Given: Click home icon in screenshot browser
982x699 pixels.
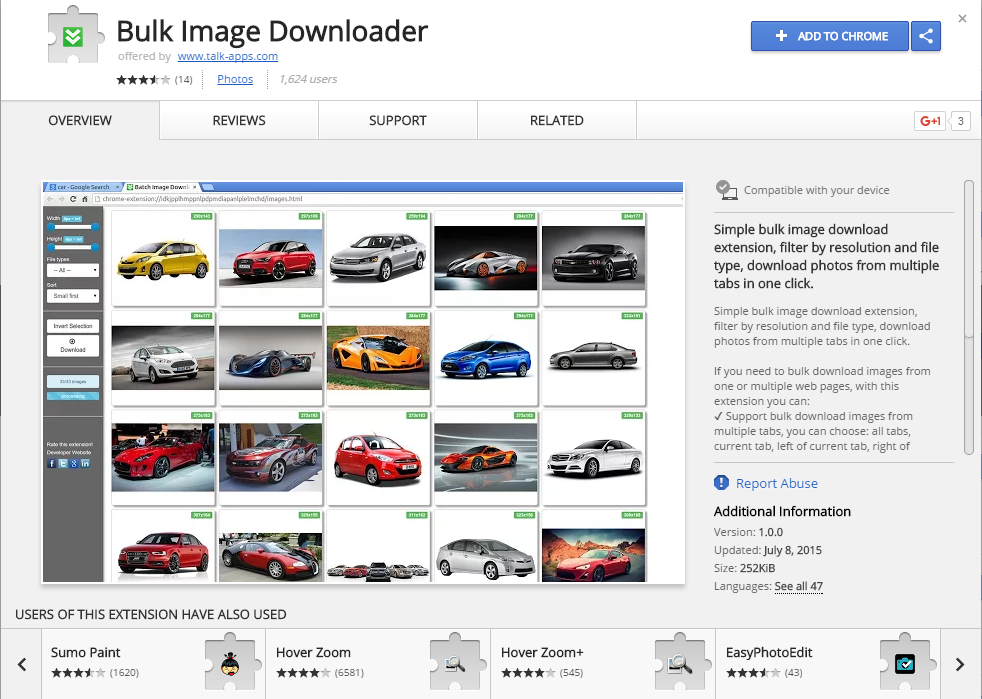Looking at the screenshot, I should click(85, 199).
